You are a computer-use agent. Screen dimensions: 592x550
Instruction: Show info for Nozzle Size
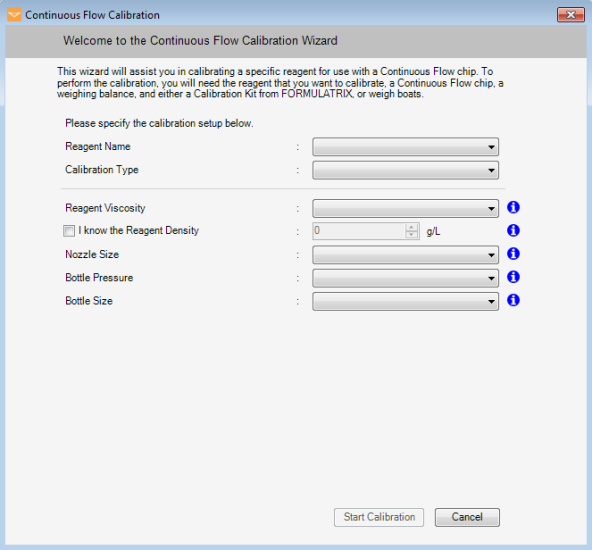513,254
